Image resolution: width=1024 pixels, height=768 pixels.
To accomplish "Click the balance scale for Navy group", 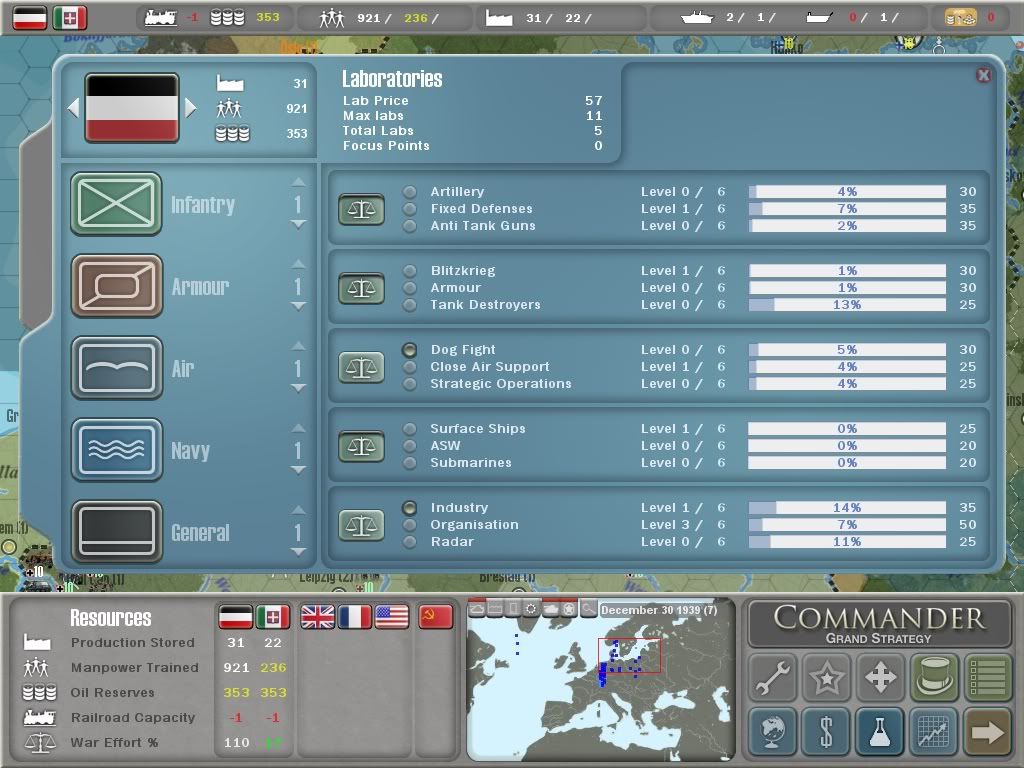I will coord(361,446).
